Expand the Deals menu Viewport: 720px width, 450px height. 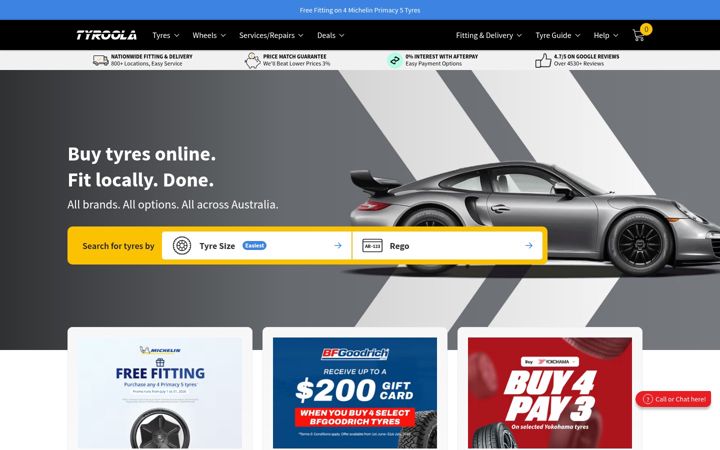pos(331,35)
